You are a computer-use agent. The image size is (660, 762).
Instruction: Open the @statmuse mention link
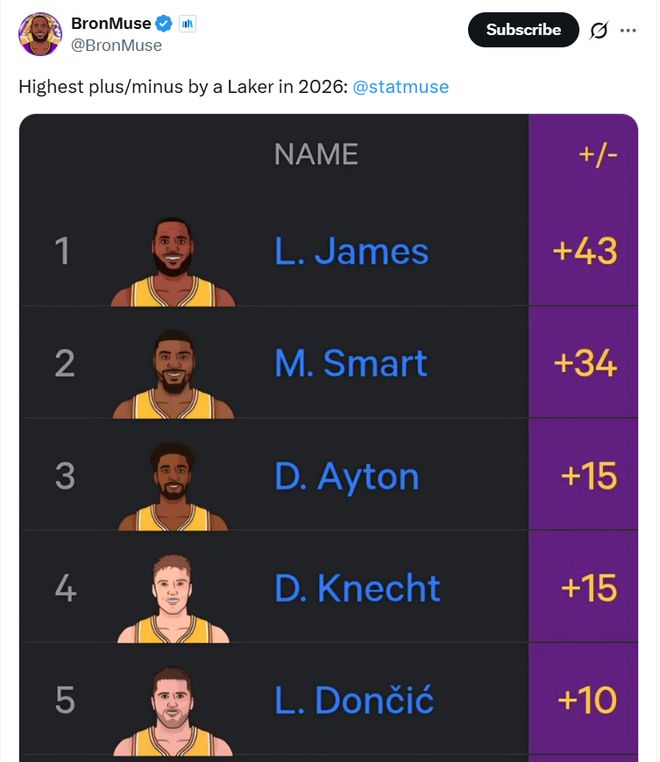401,87
